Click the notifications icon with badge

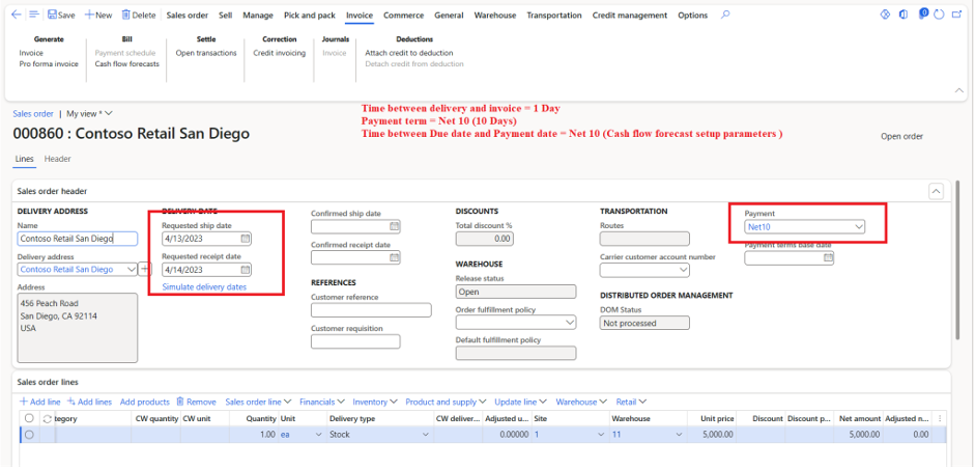(x=924, y=14)
